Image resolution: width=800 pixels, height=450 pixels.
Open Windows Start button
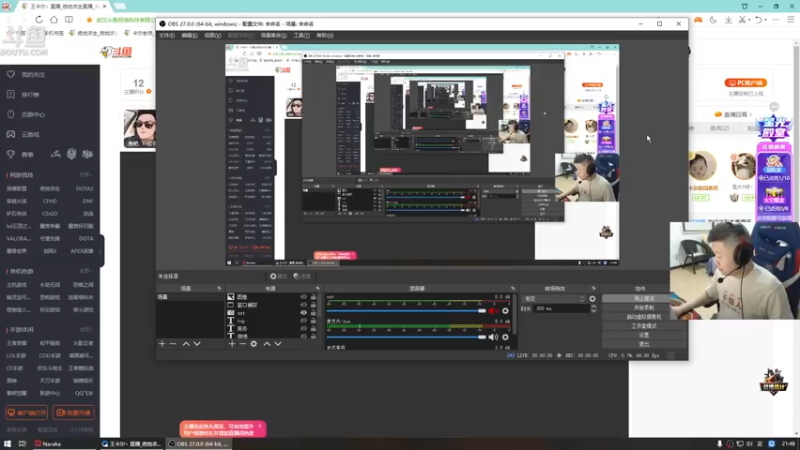click(7, 444)
